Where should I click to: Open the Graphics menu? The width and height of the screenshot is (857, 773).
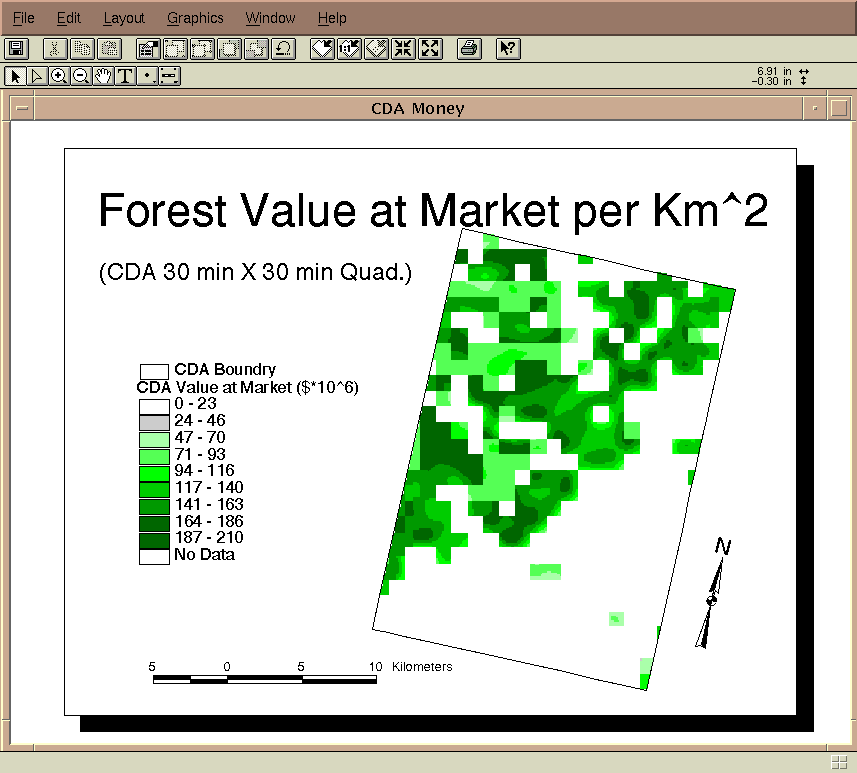(195, 18)
